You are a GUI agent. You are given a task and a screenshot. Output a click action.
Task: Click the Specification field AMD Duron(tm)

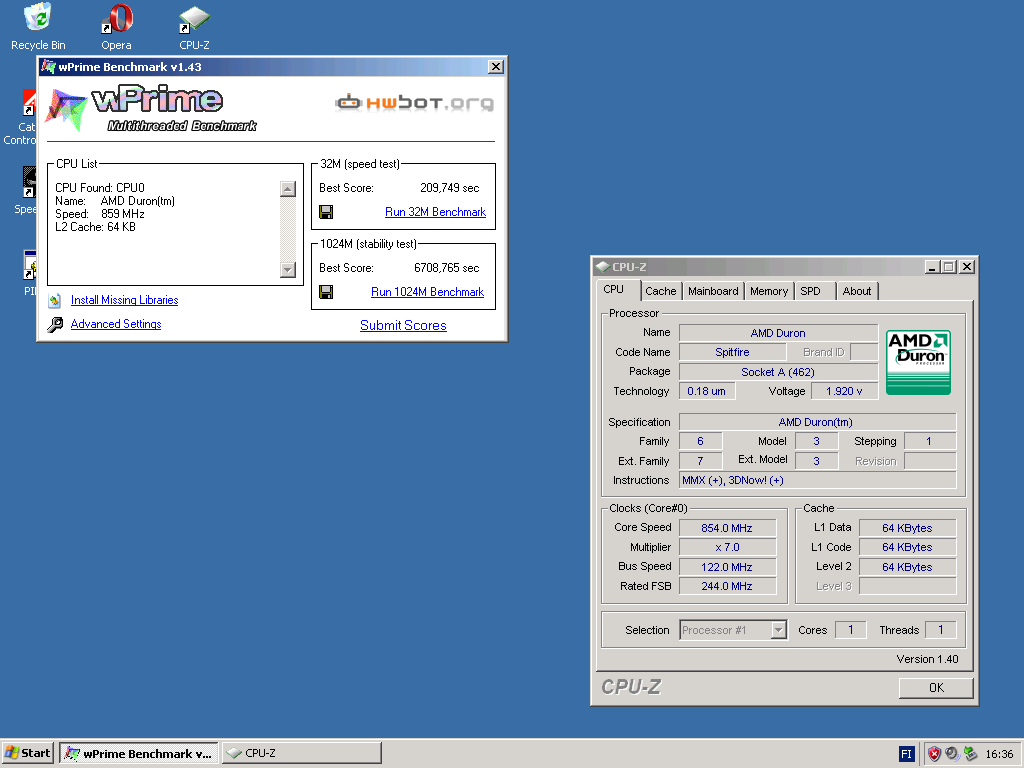(818, 422)
